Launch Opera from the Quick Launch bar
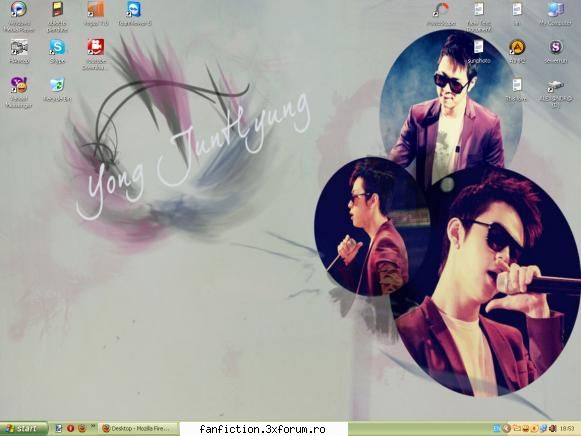This screenshot has width=581, height=436. pos(70,428)
